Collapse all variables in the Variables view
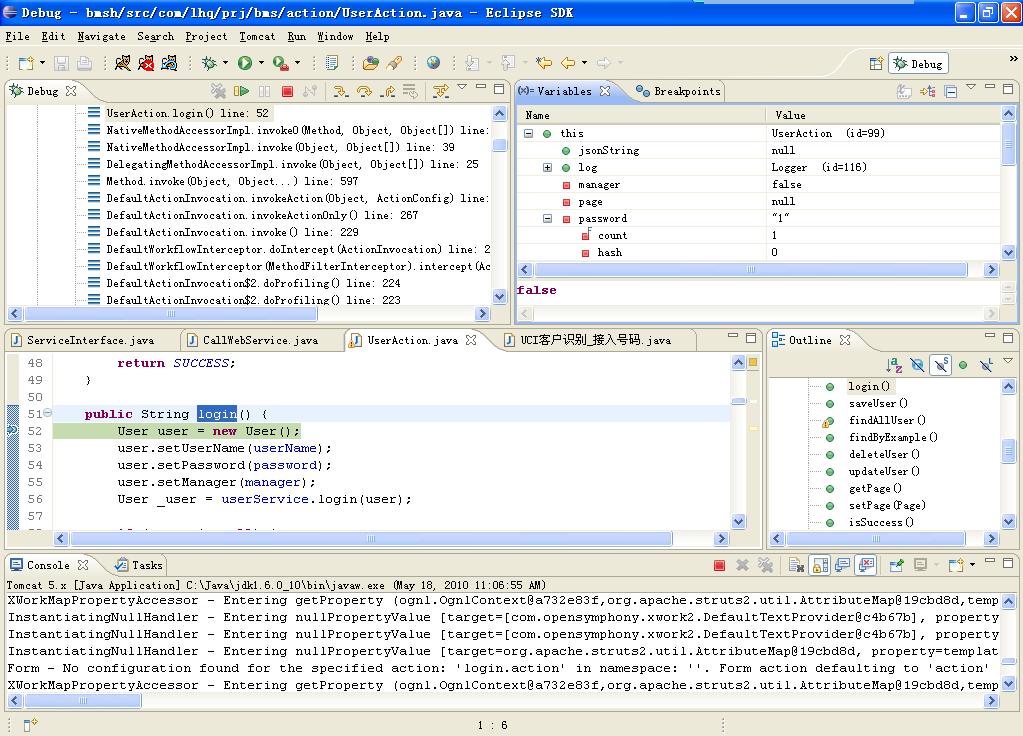 [950, 91]
